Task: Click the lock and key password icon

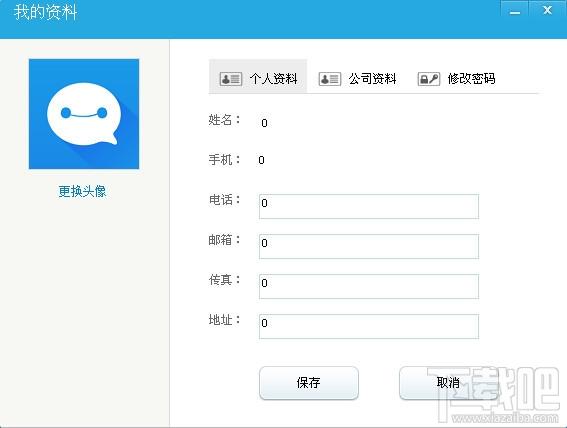Action: tap(429, 79)
